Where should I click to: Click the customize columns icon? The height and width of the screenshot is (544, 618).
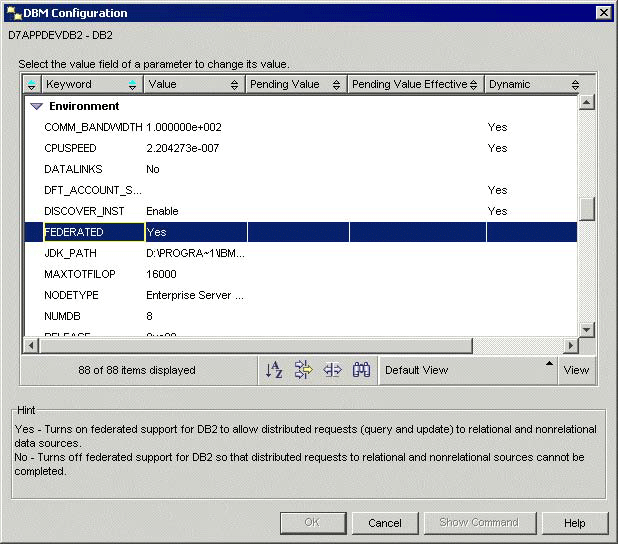(332, 370)
